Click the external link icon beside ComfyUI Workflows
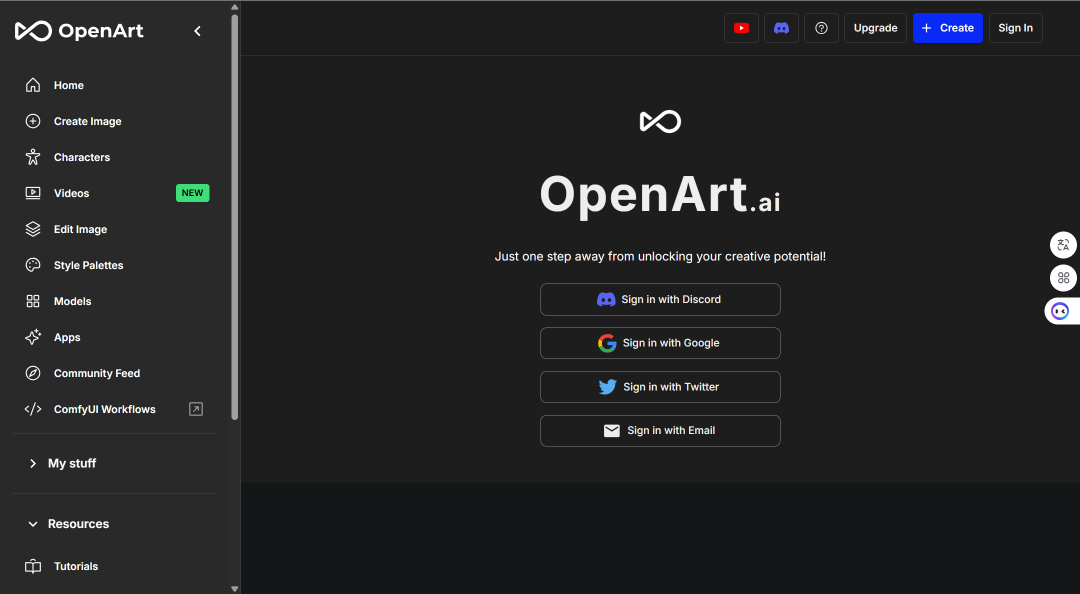The image size is (1080, 594). pos(196,409)
